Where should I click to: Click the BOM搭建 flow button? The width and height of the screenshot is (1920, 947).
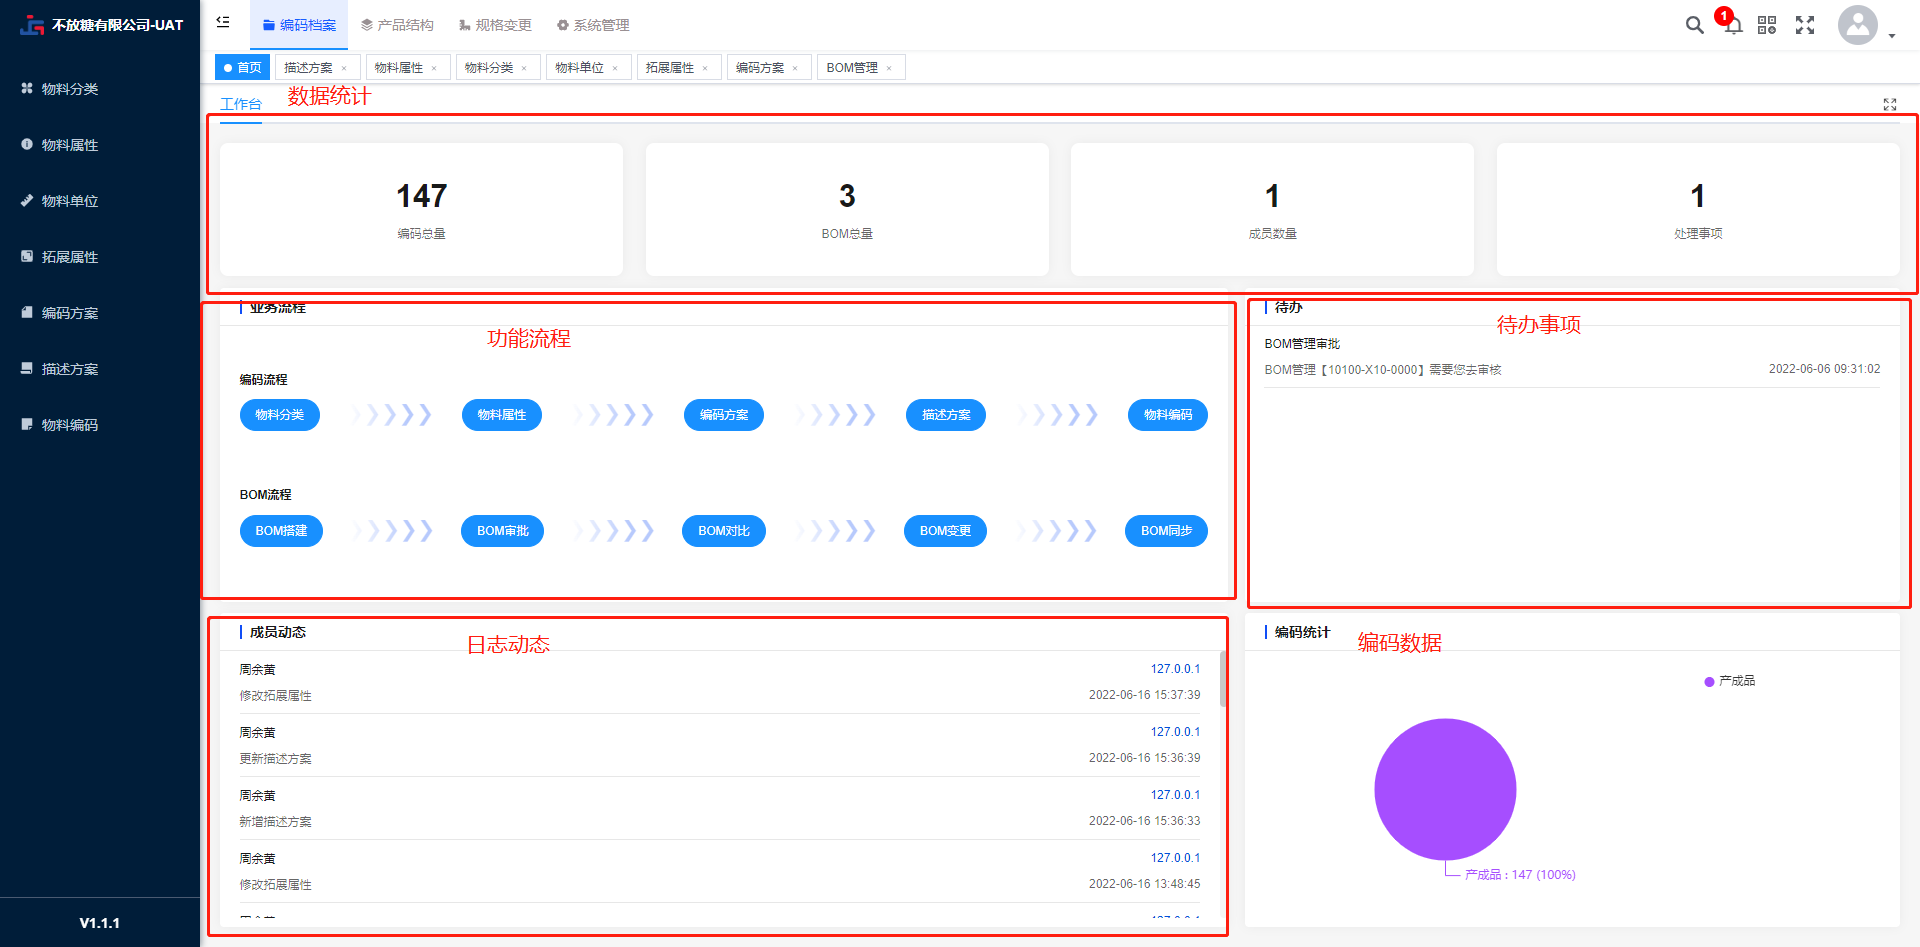[x=281, y=531]
